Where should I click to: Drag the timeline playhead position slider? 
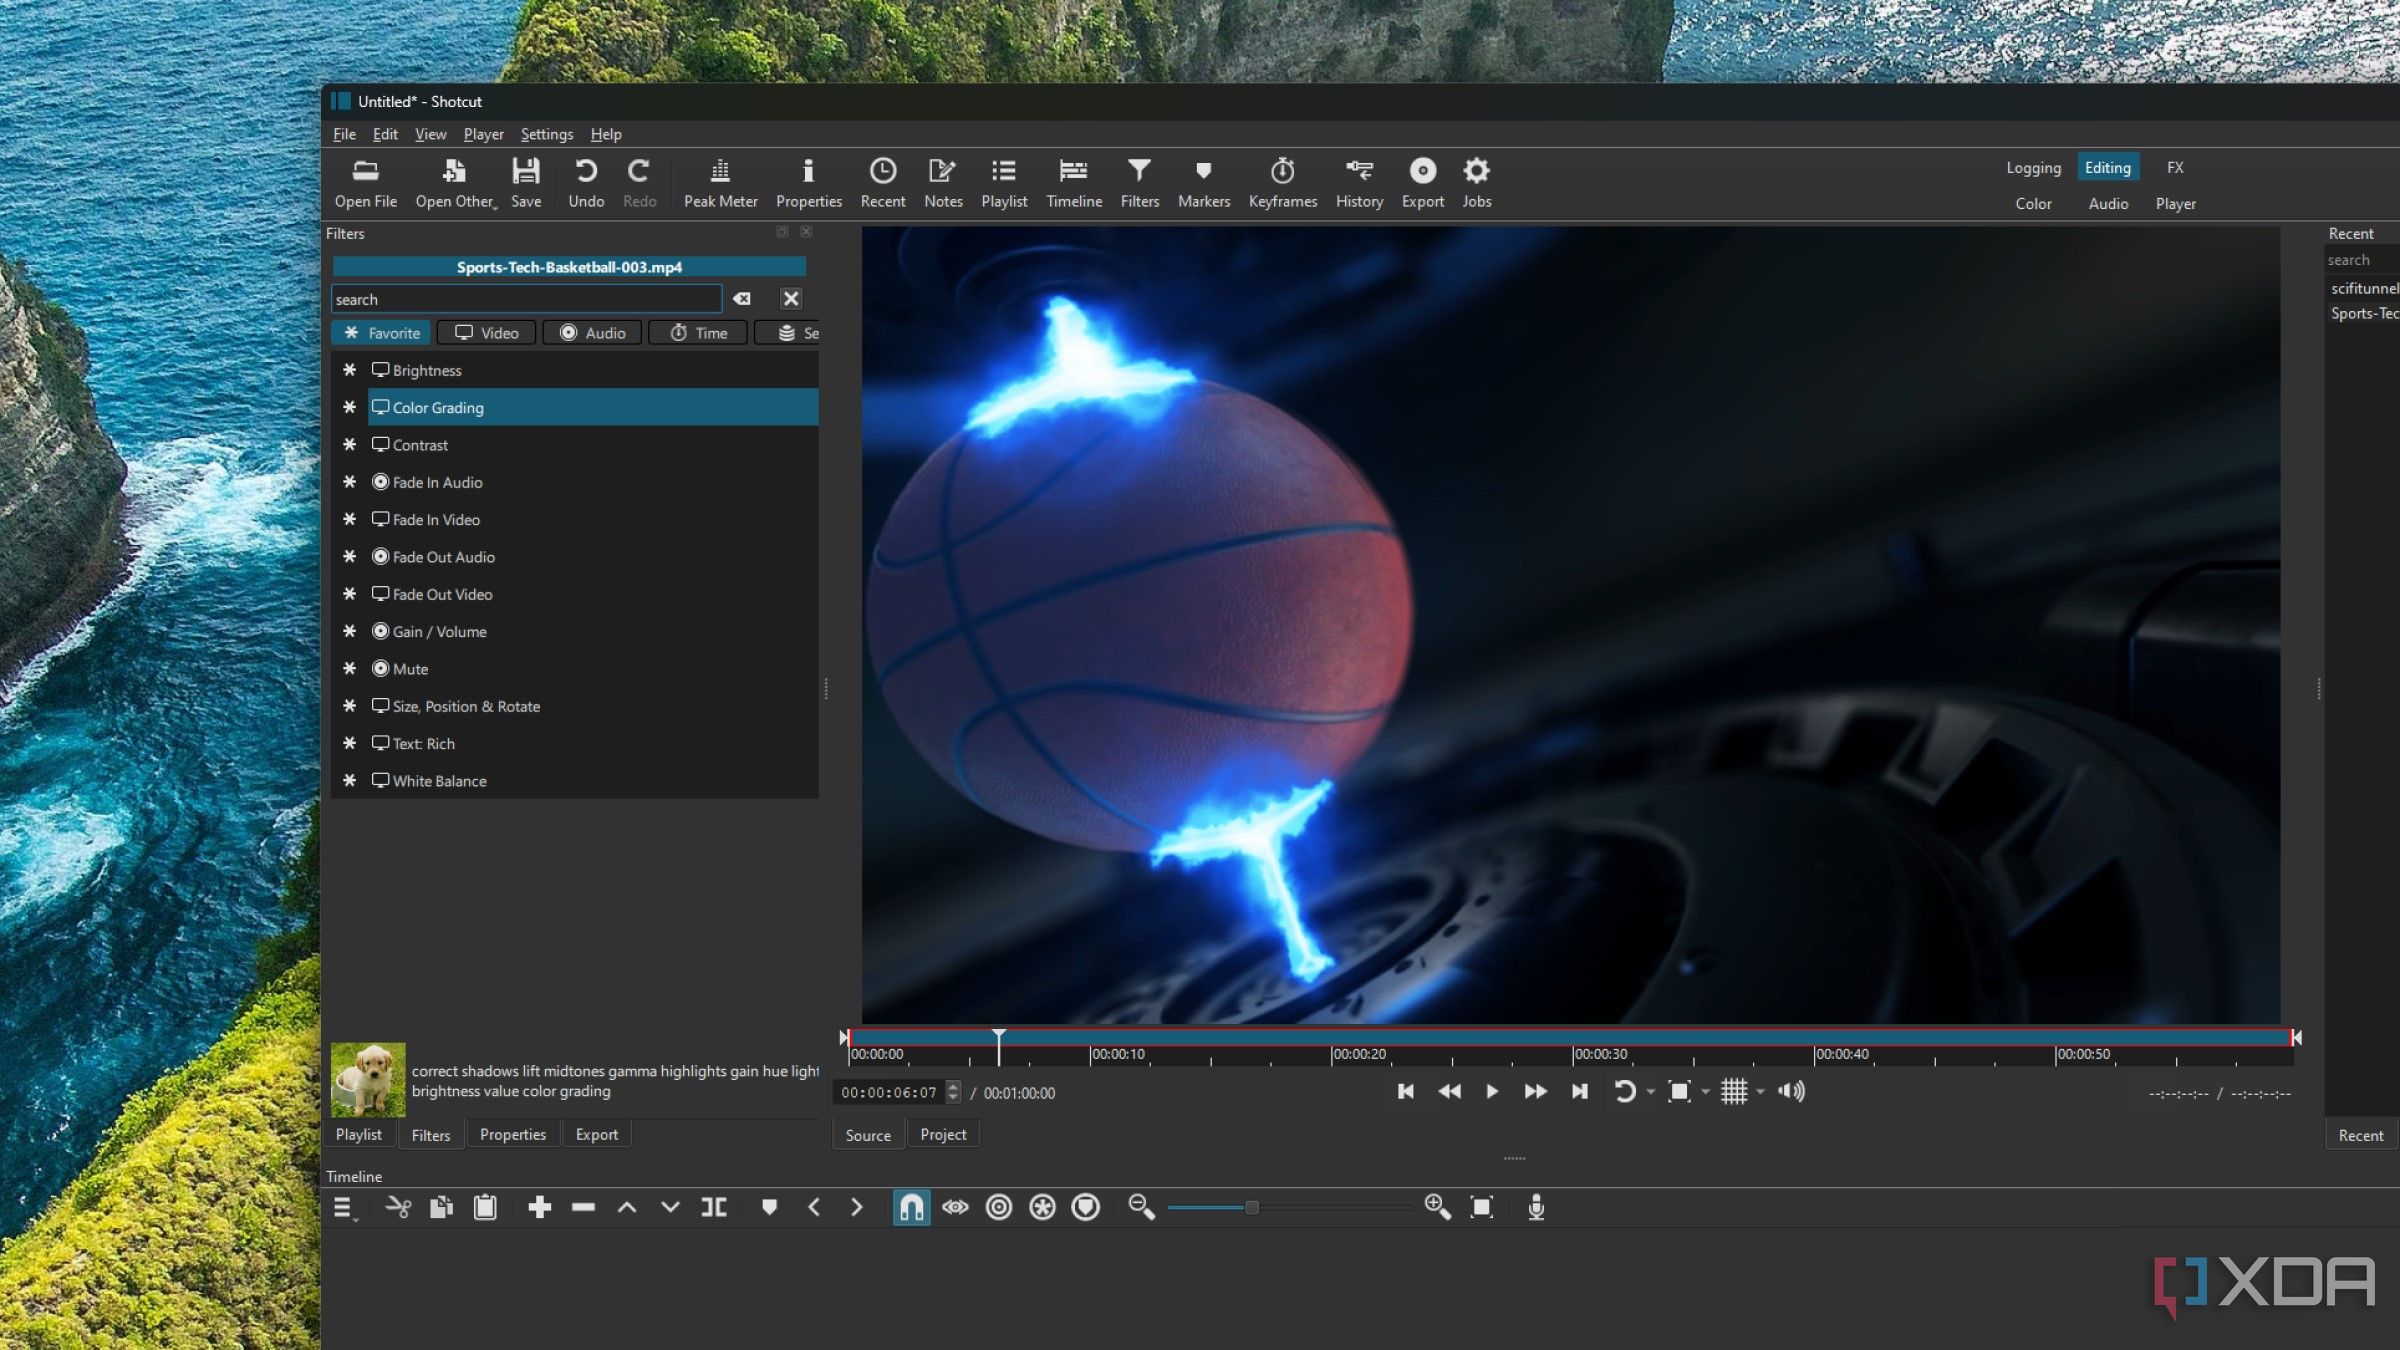click(x=997, y=1035)
